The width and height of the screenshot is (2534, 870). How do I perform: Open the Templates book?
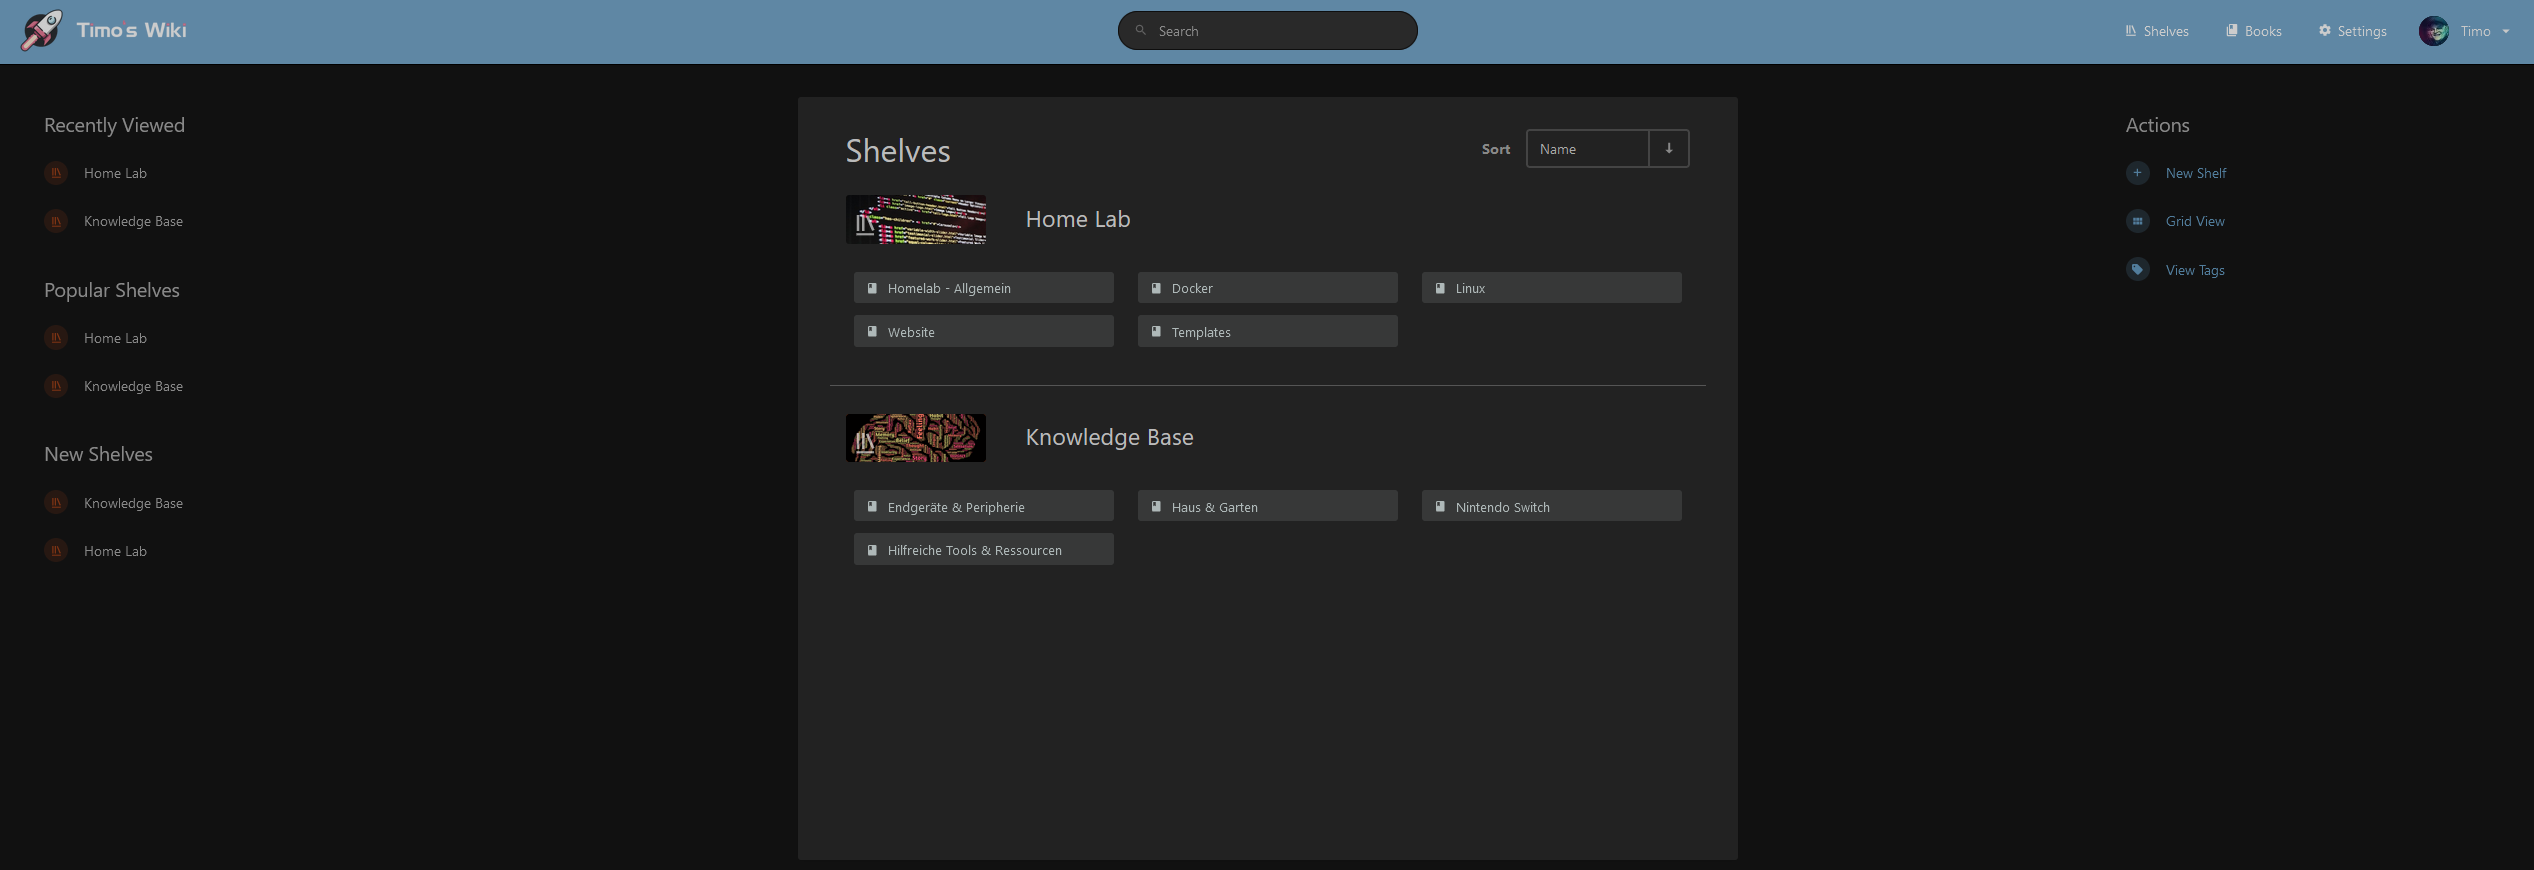point(1268,332)
